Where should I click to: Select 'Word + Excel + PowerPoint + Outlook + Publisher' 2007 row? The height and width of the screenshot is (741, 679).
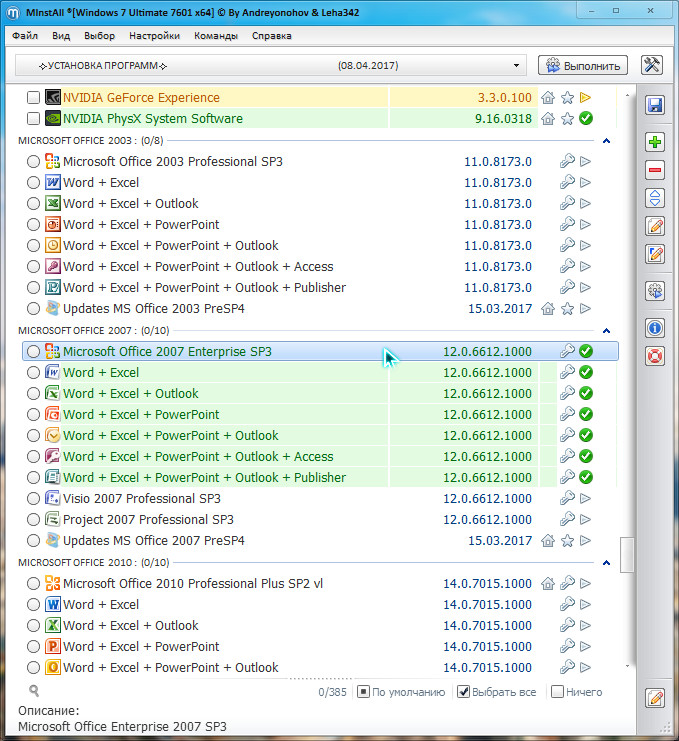pyautogui.click(x=320, y=477)
